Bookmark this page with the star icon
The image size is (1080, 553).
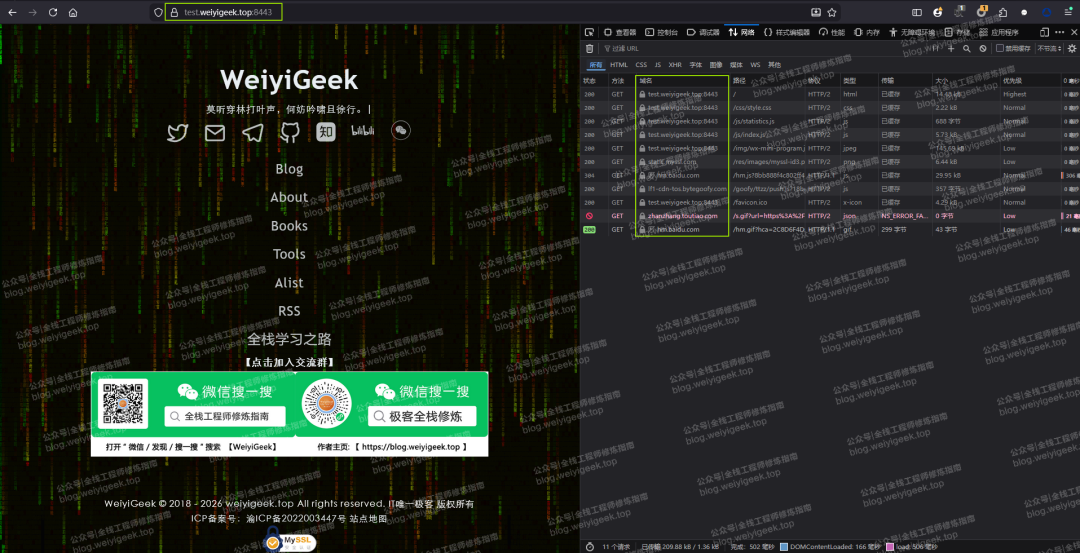(831, 12)
